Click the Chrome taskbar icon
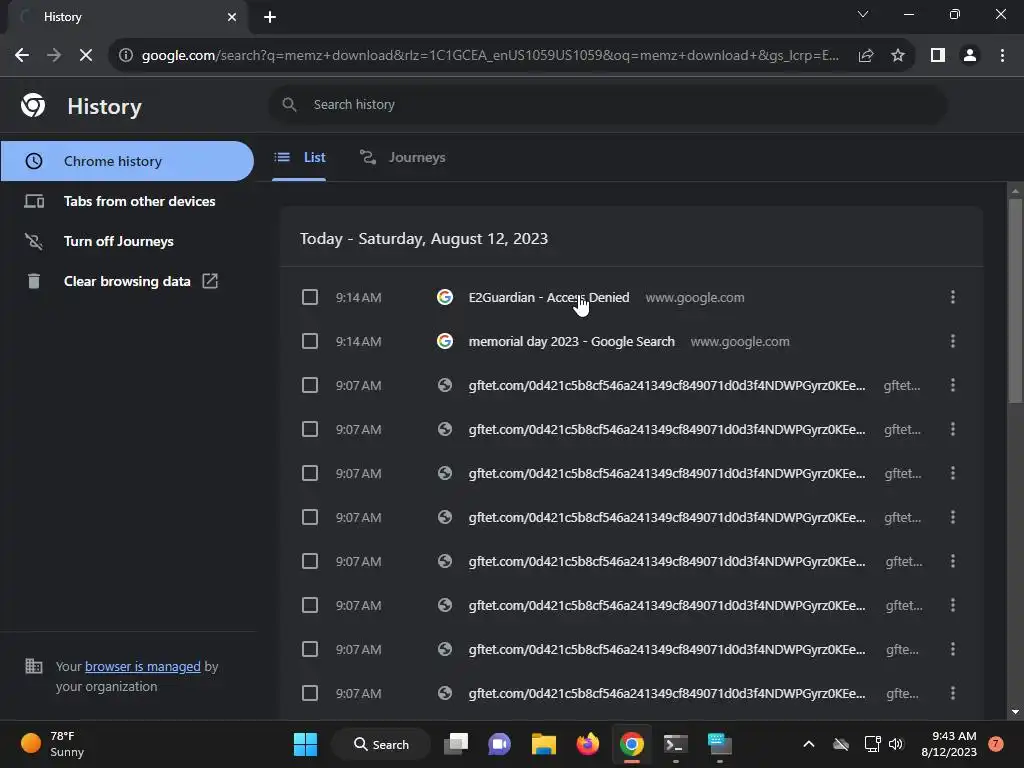The image size is (1024, 768). coord(632,744)
